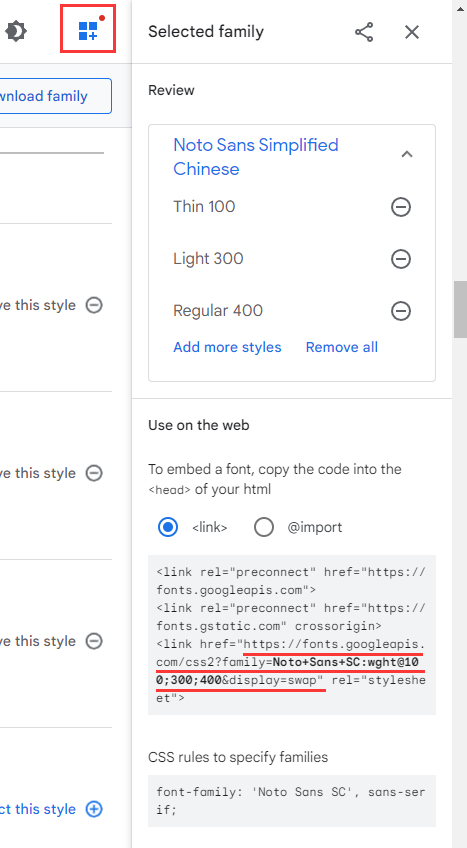Click Remove all link
The height and width of the screenshot is (848, 467).
(x=342, y=347)
